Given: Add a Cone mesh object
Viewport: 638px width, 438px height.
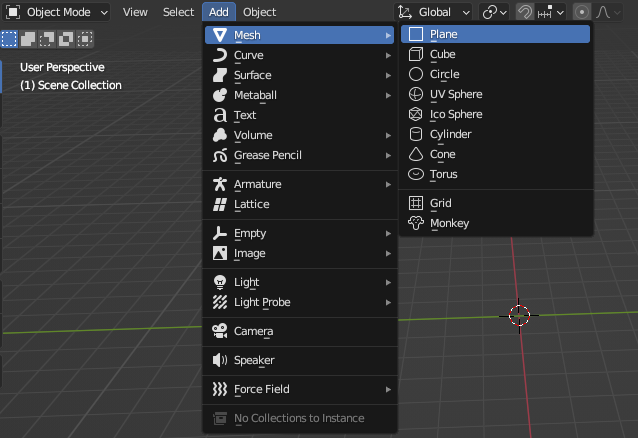Looking at the screenshot, I should point(442,154).
